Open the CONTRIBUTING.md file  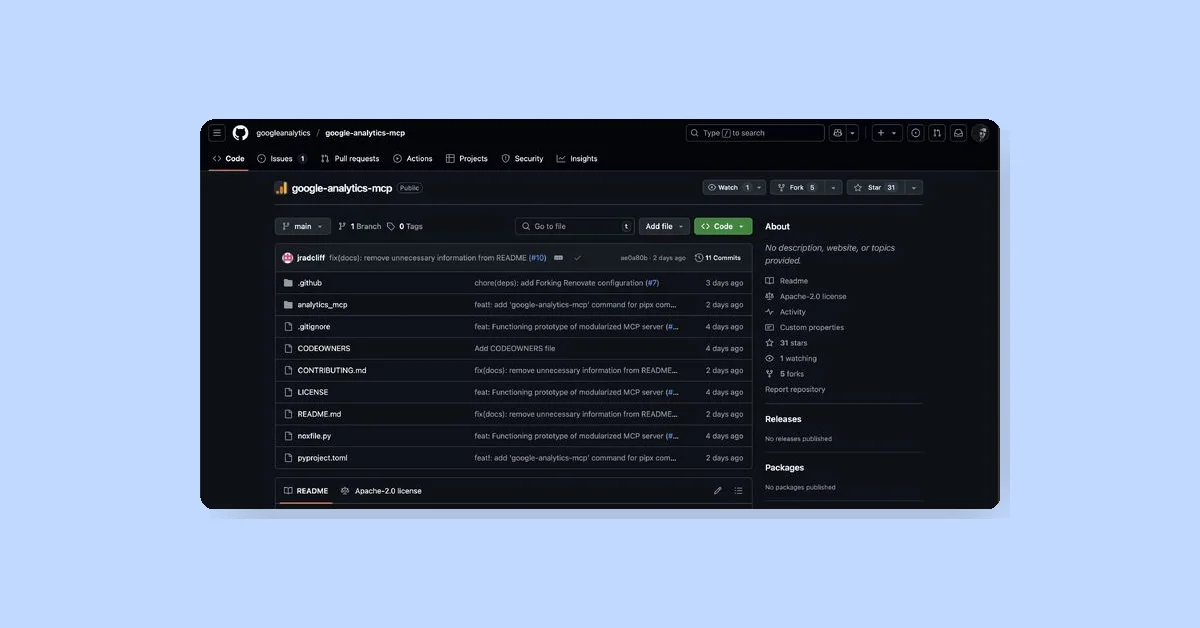tap(332, 371)
